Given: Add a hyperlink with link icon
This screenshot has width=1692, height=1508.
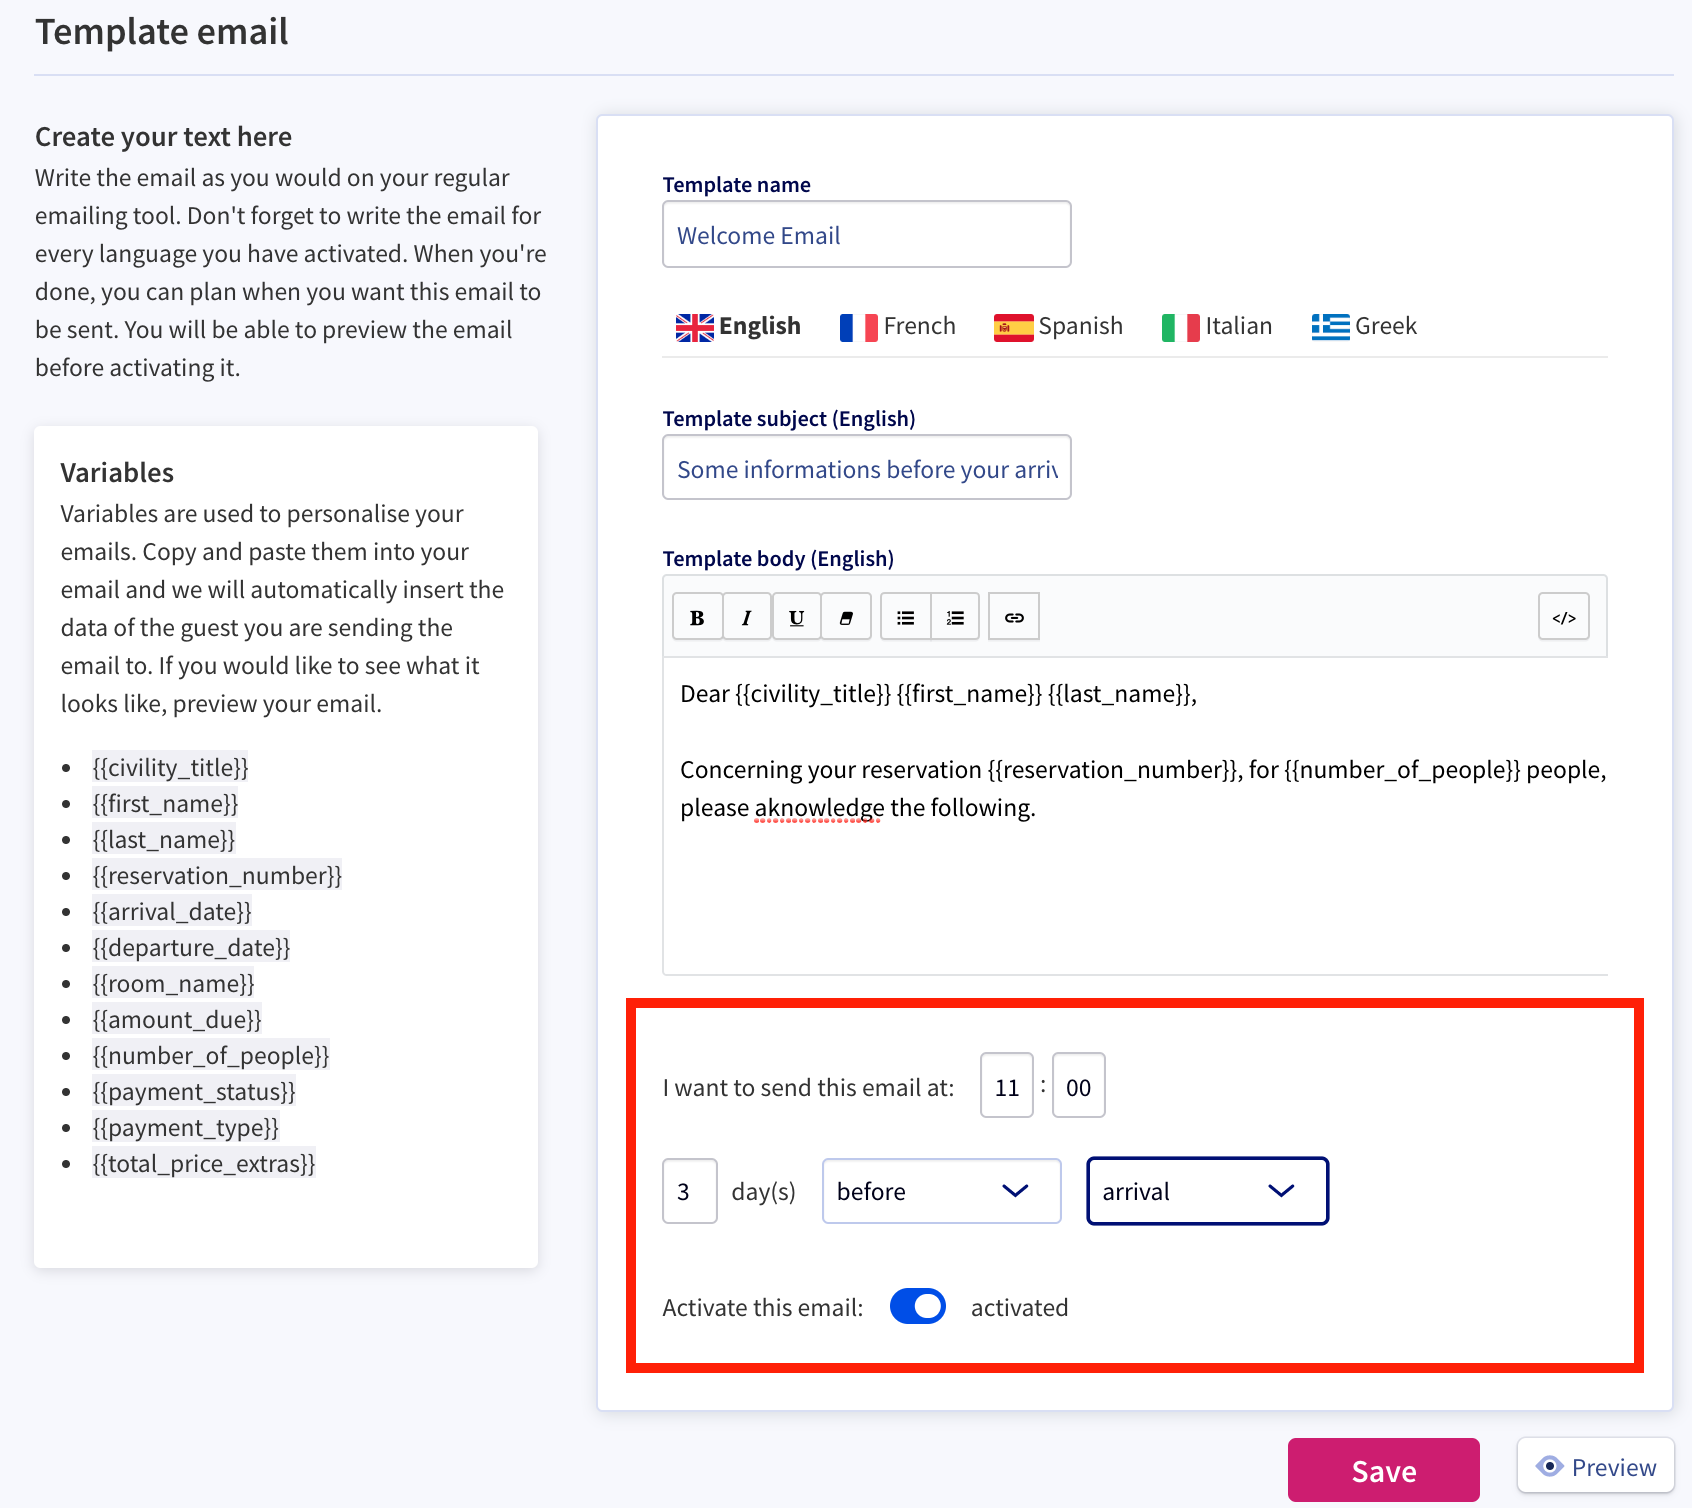Looking at the screenshot, I should 1014,617.
